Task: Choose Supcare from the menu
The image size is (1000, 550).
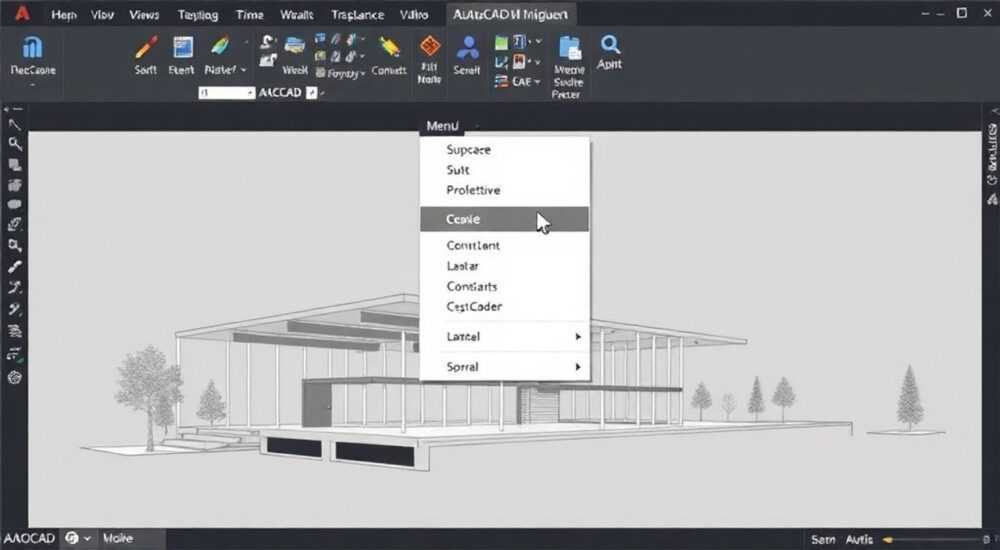Action: click(x=469, y=150)
